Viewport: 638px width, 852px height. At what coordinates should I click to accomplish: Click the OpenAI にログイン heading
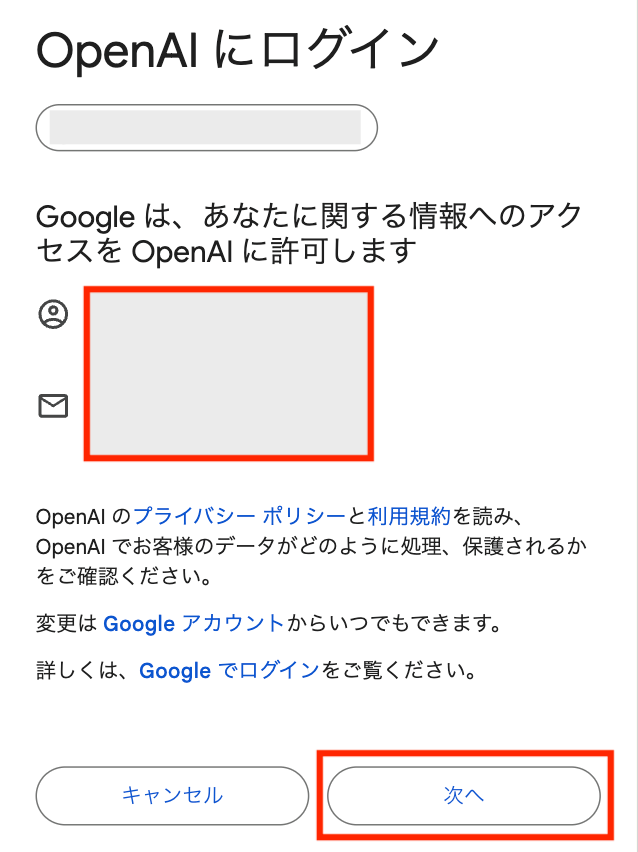tap(238, 50)
